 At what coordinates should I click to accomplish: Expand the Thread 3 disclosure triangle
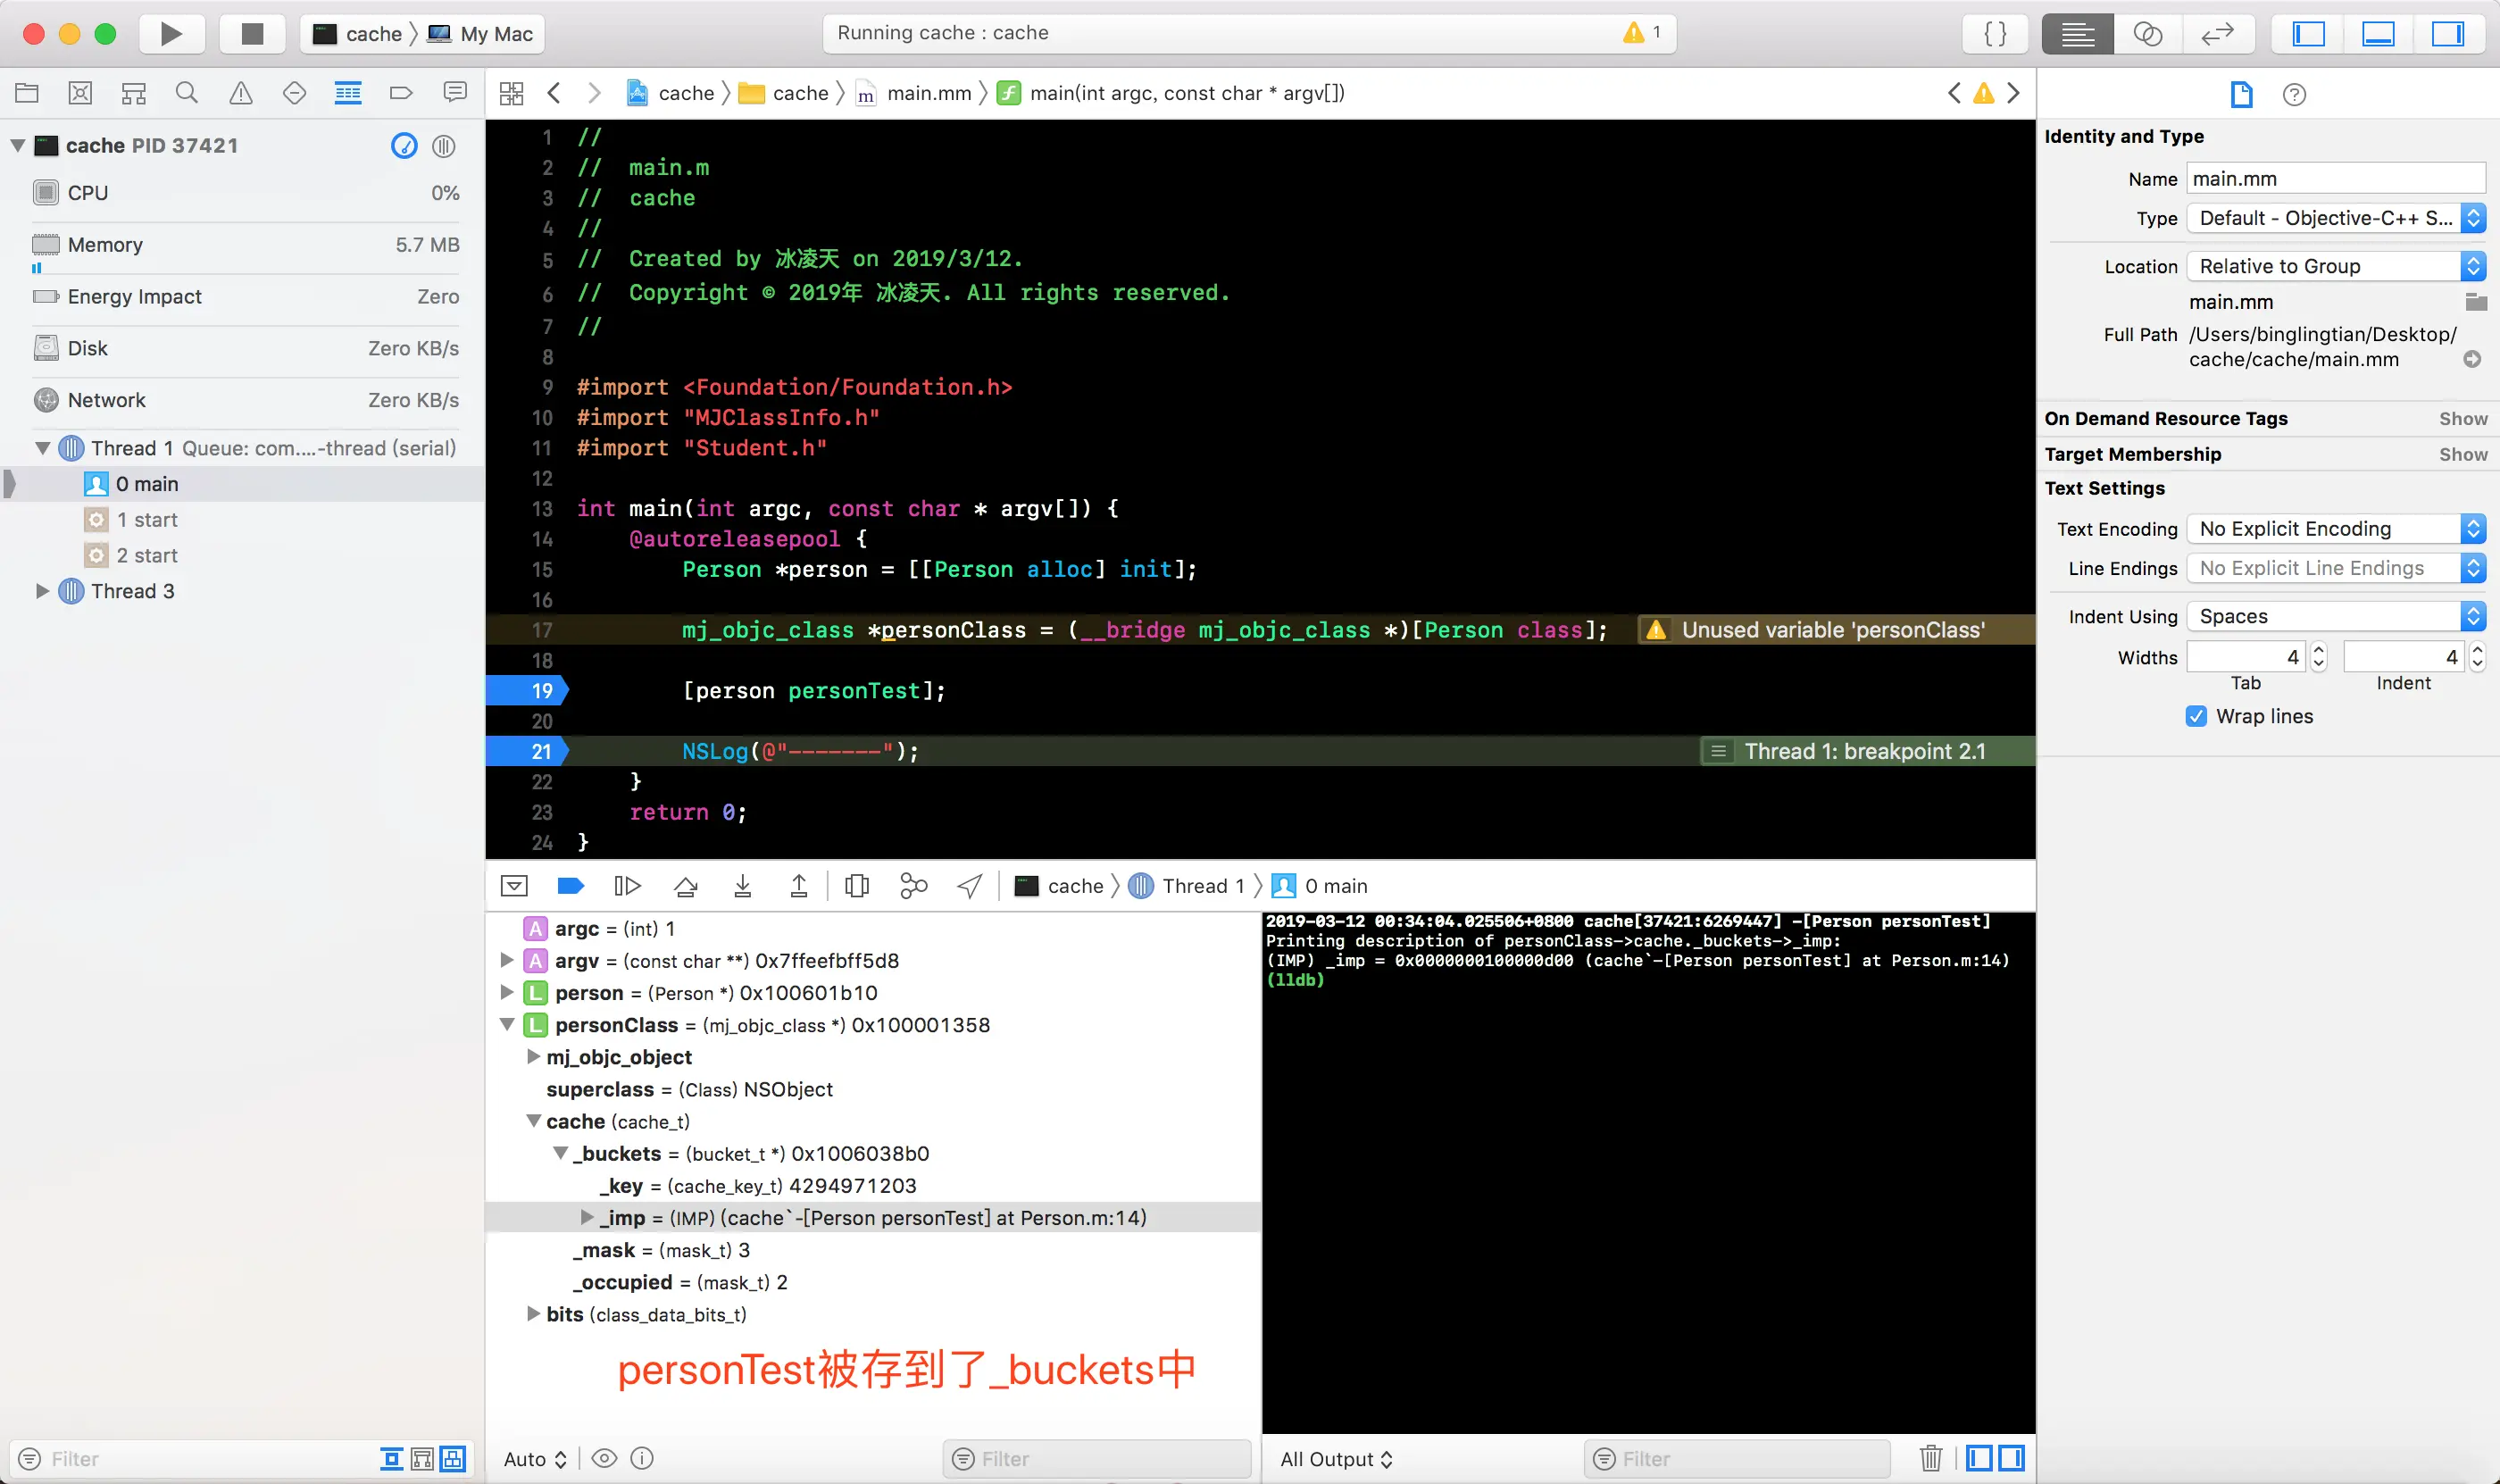[42, 591]
